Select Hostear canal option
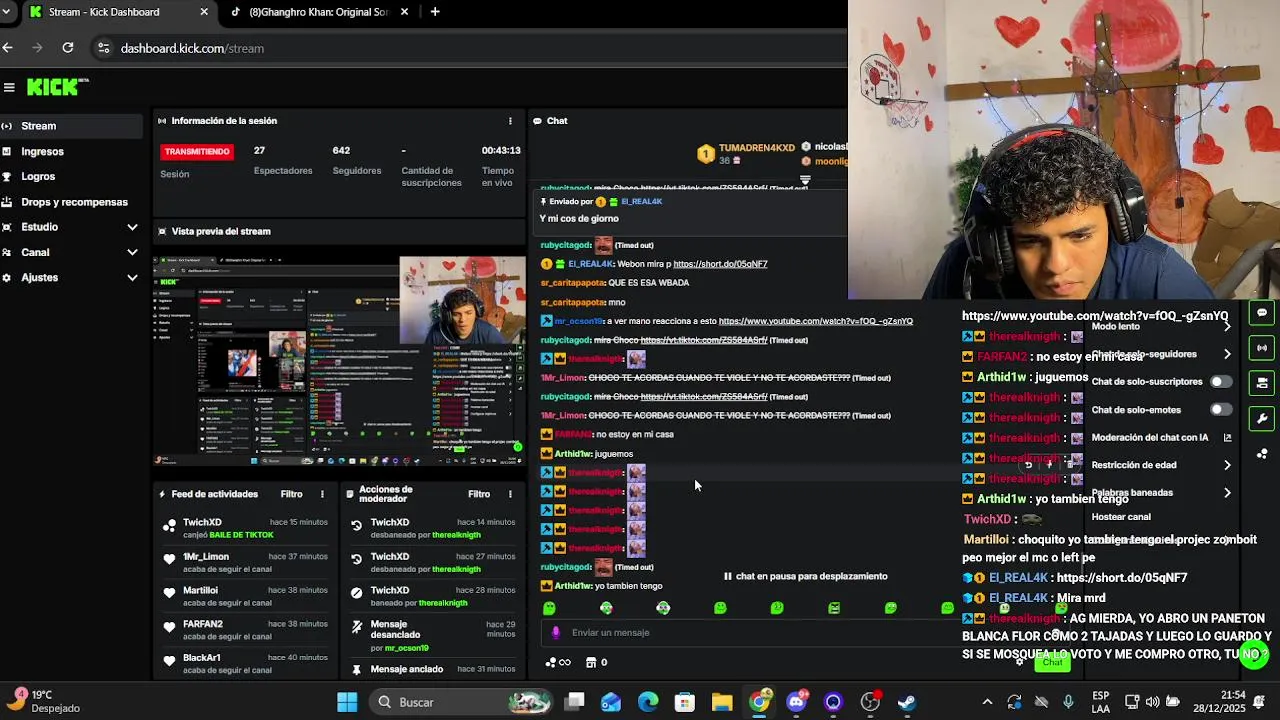This screenshot has height=720, width=1280. pos(1121,517)
